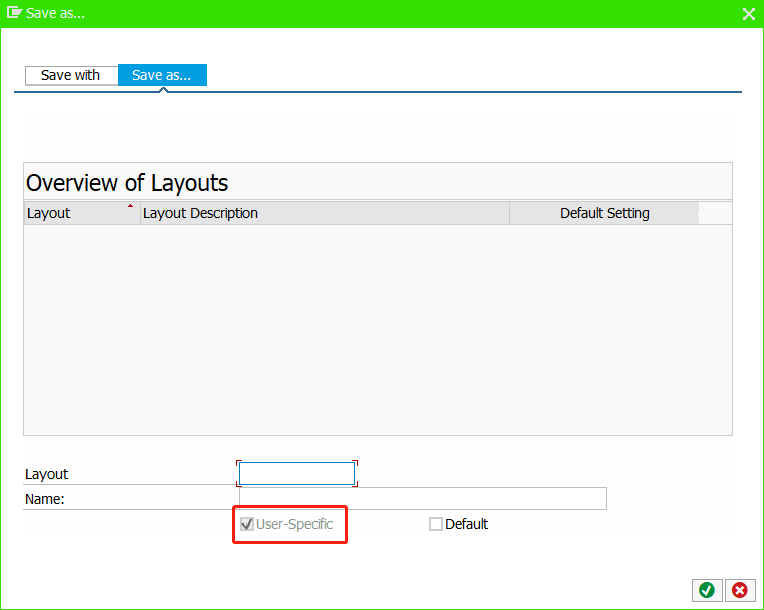
Task: Confirm with the green checkmark button
Action: coord(707,590)
